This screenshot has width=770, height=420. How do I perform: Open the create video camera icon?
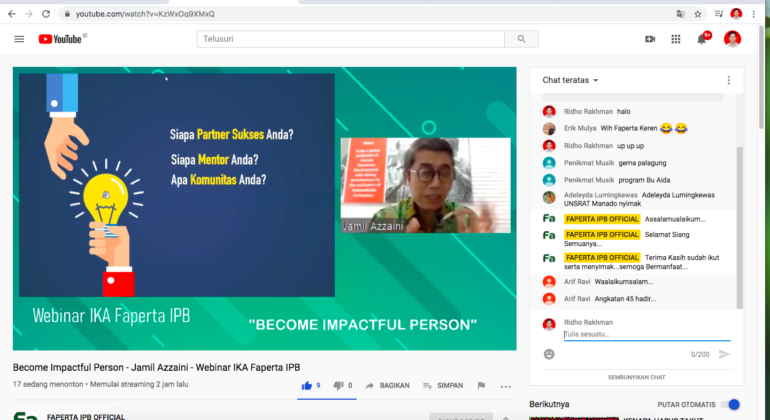click(650, 39)
